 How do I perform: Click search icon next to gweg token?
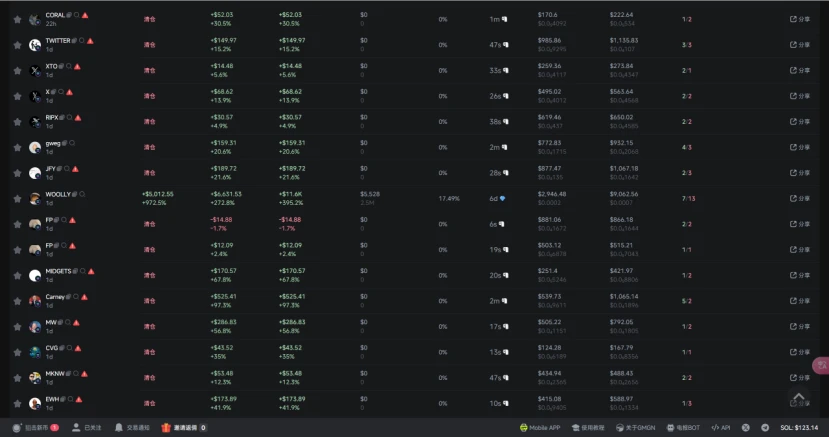point(72,143)
